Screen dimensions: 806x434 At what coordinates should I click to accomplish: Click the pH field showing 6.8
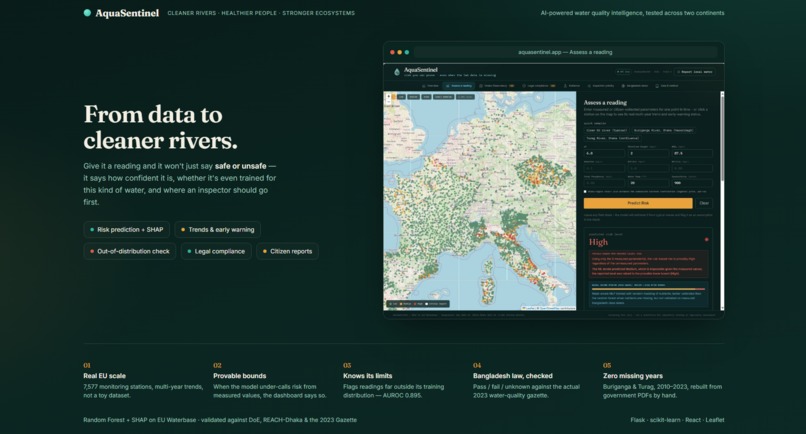(604, 153)
